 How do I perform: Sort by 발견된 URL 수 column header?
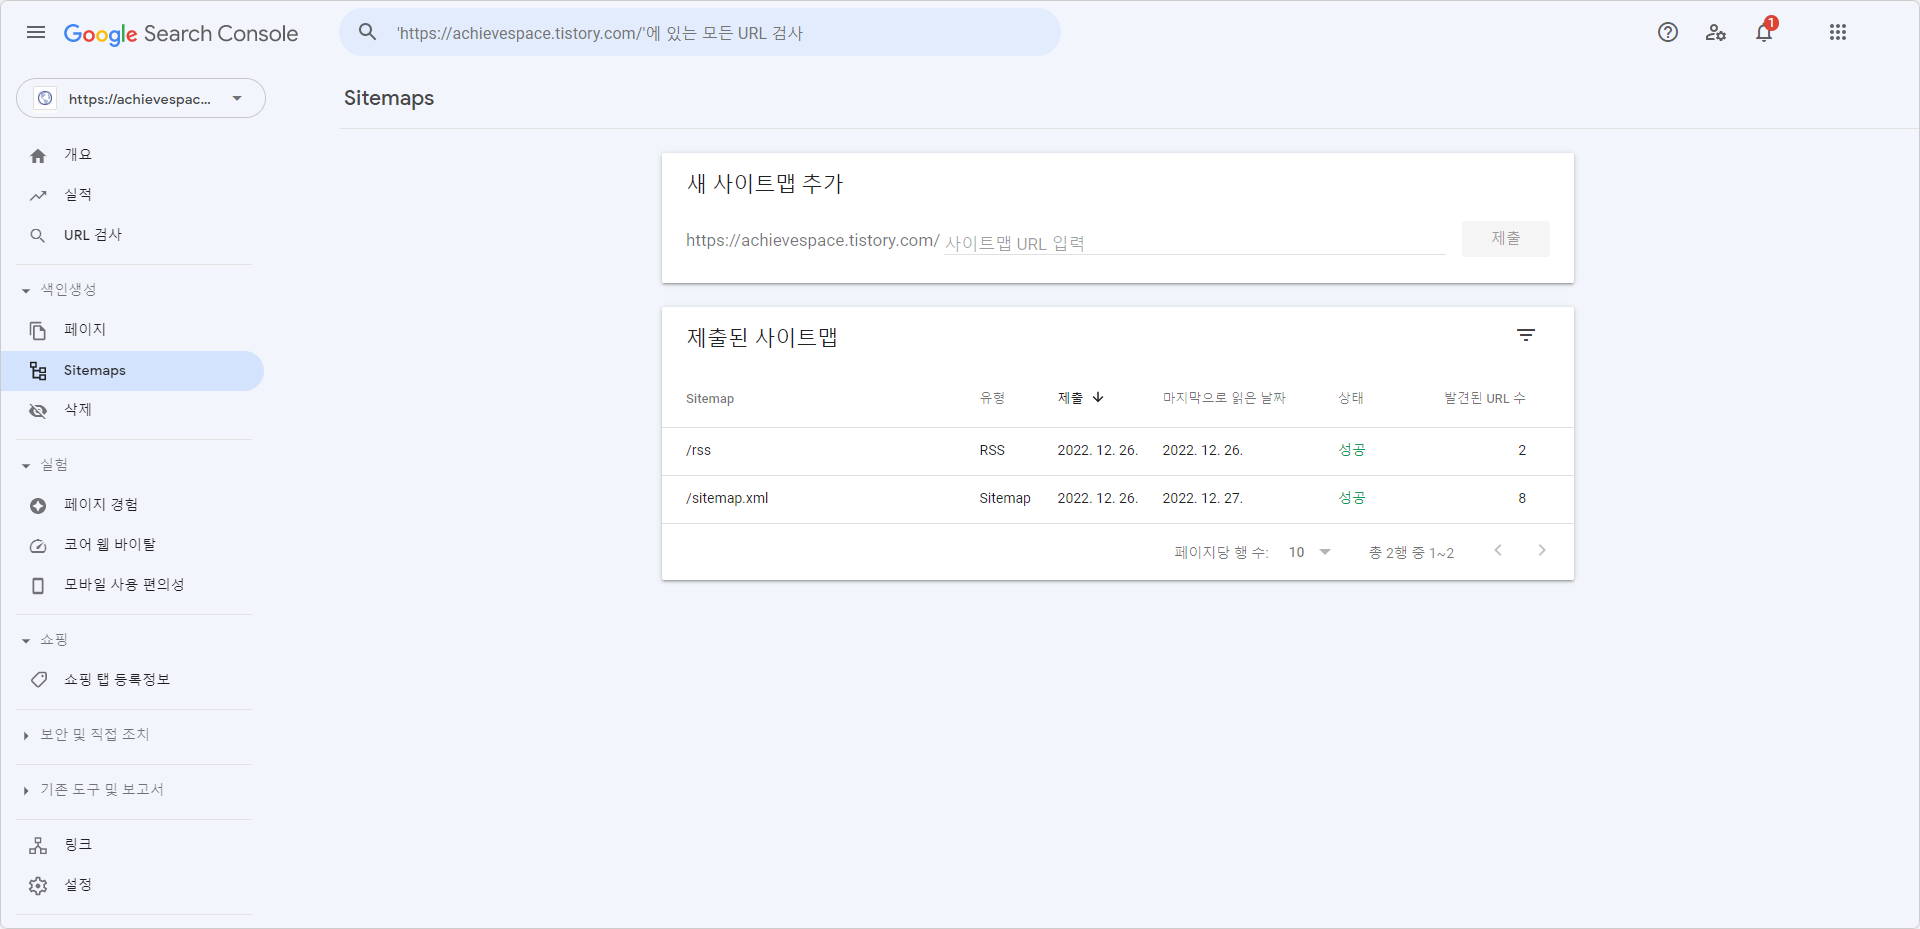(x=1485, y=398)
